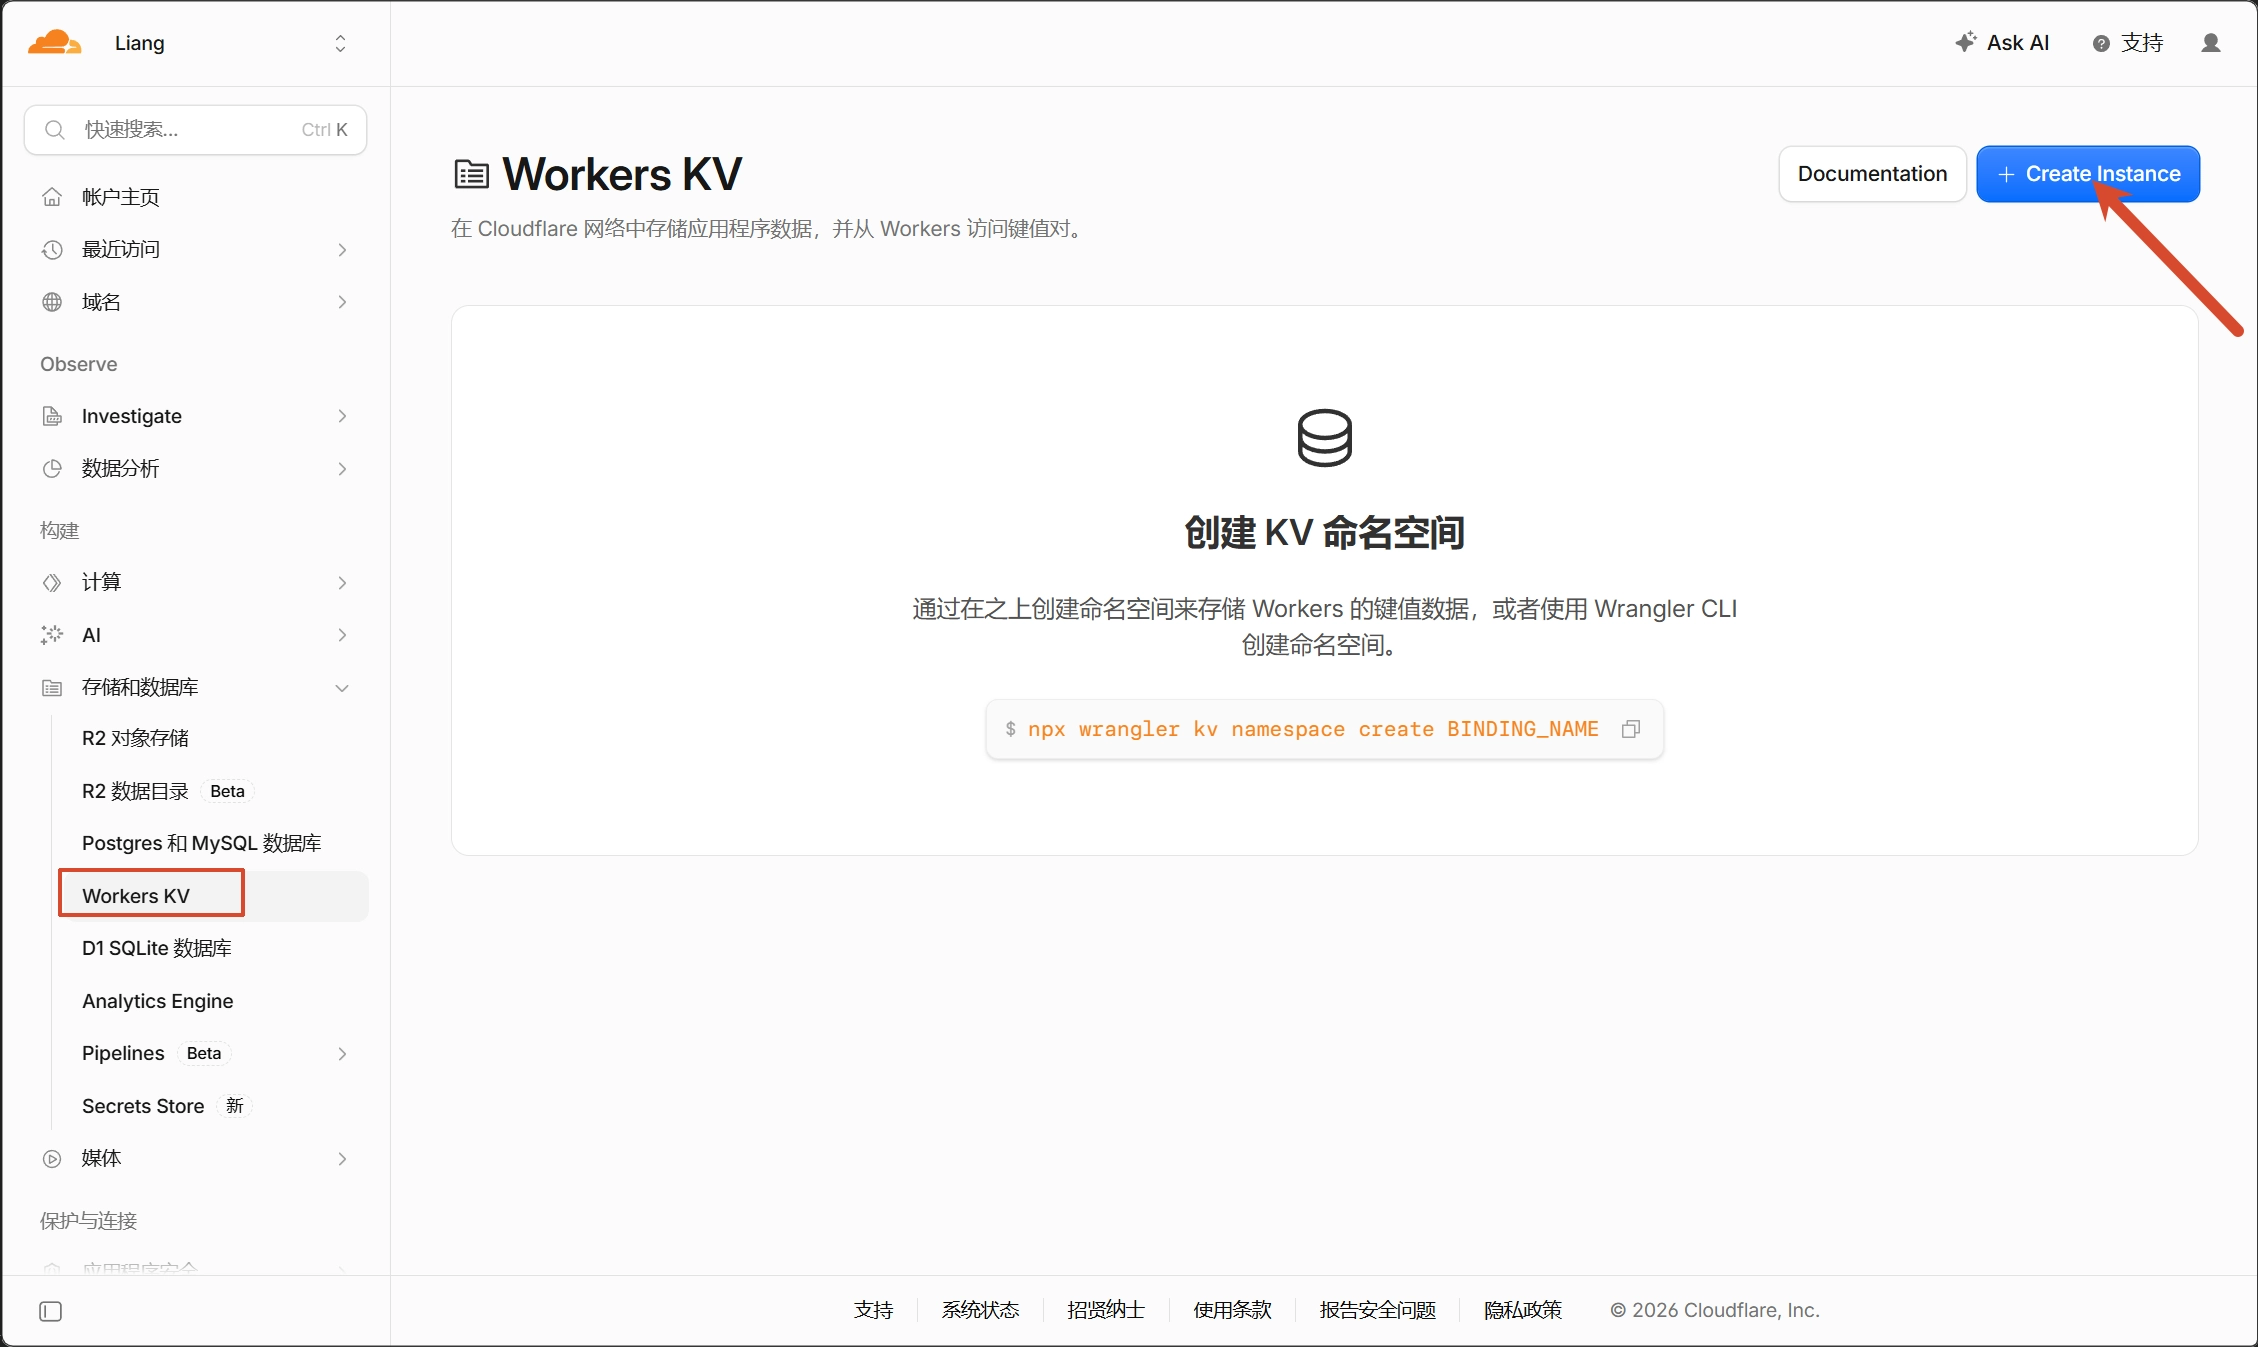Click the AI sparkle sidebar icon
Image resolution: width=2258 pixels, height=1347 pixels.
[52, 635]
